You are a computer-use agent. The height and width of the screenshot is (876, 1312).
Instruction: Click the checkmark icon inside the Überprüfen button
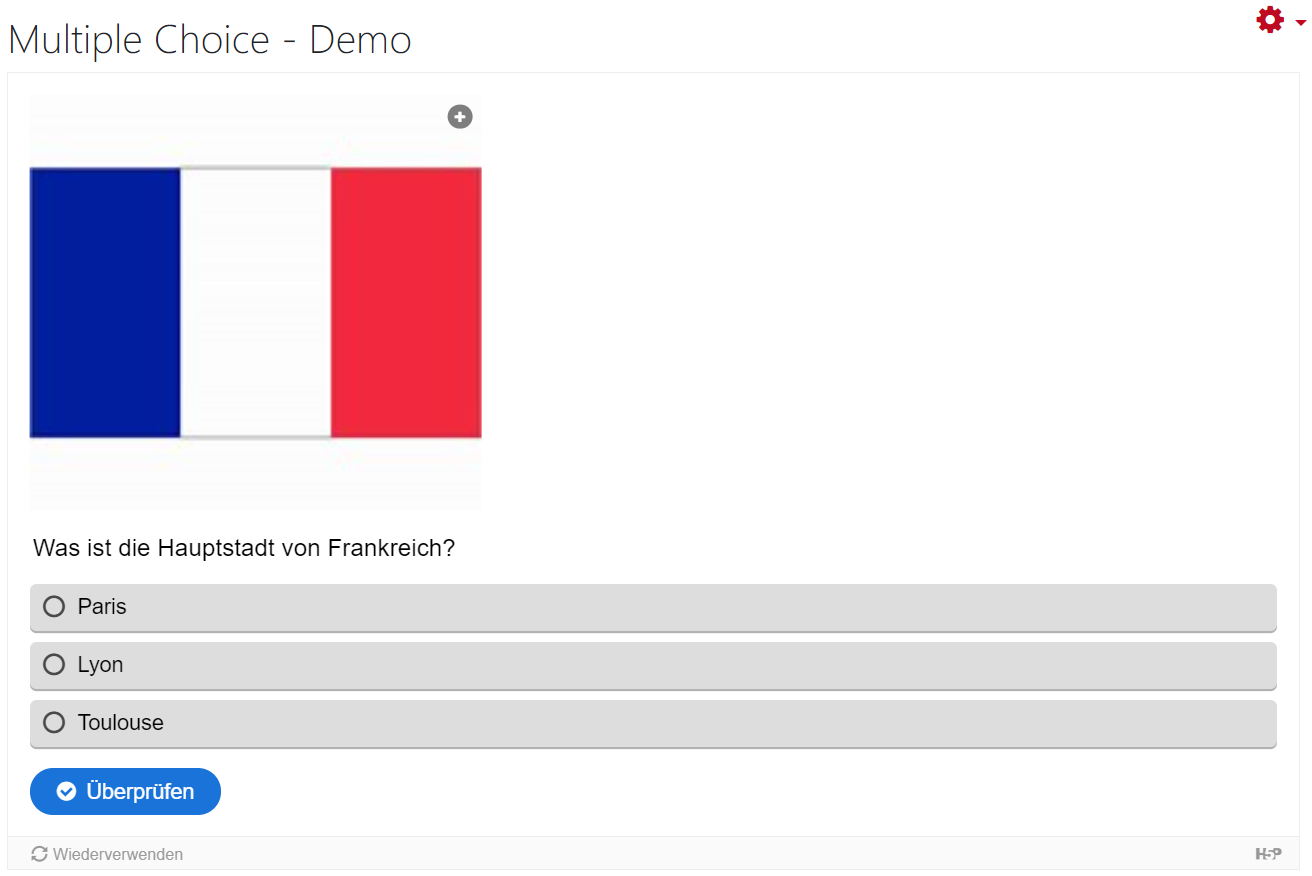point(66,791)
